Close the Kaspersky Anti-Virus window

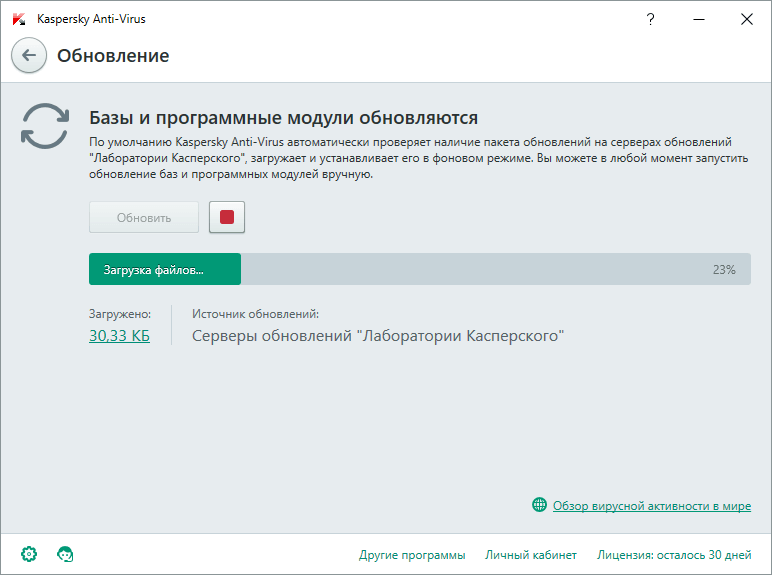(x=747, y=19)
